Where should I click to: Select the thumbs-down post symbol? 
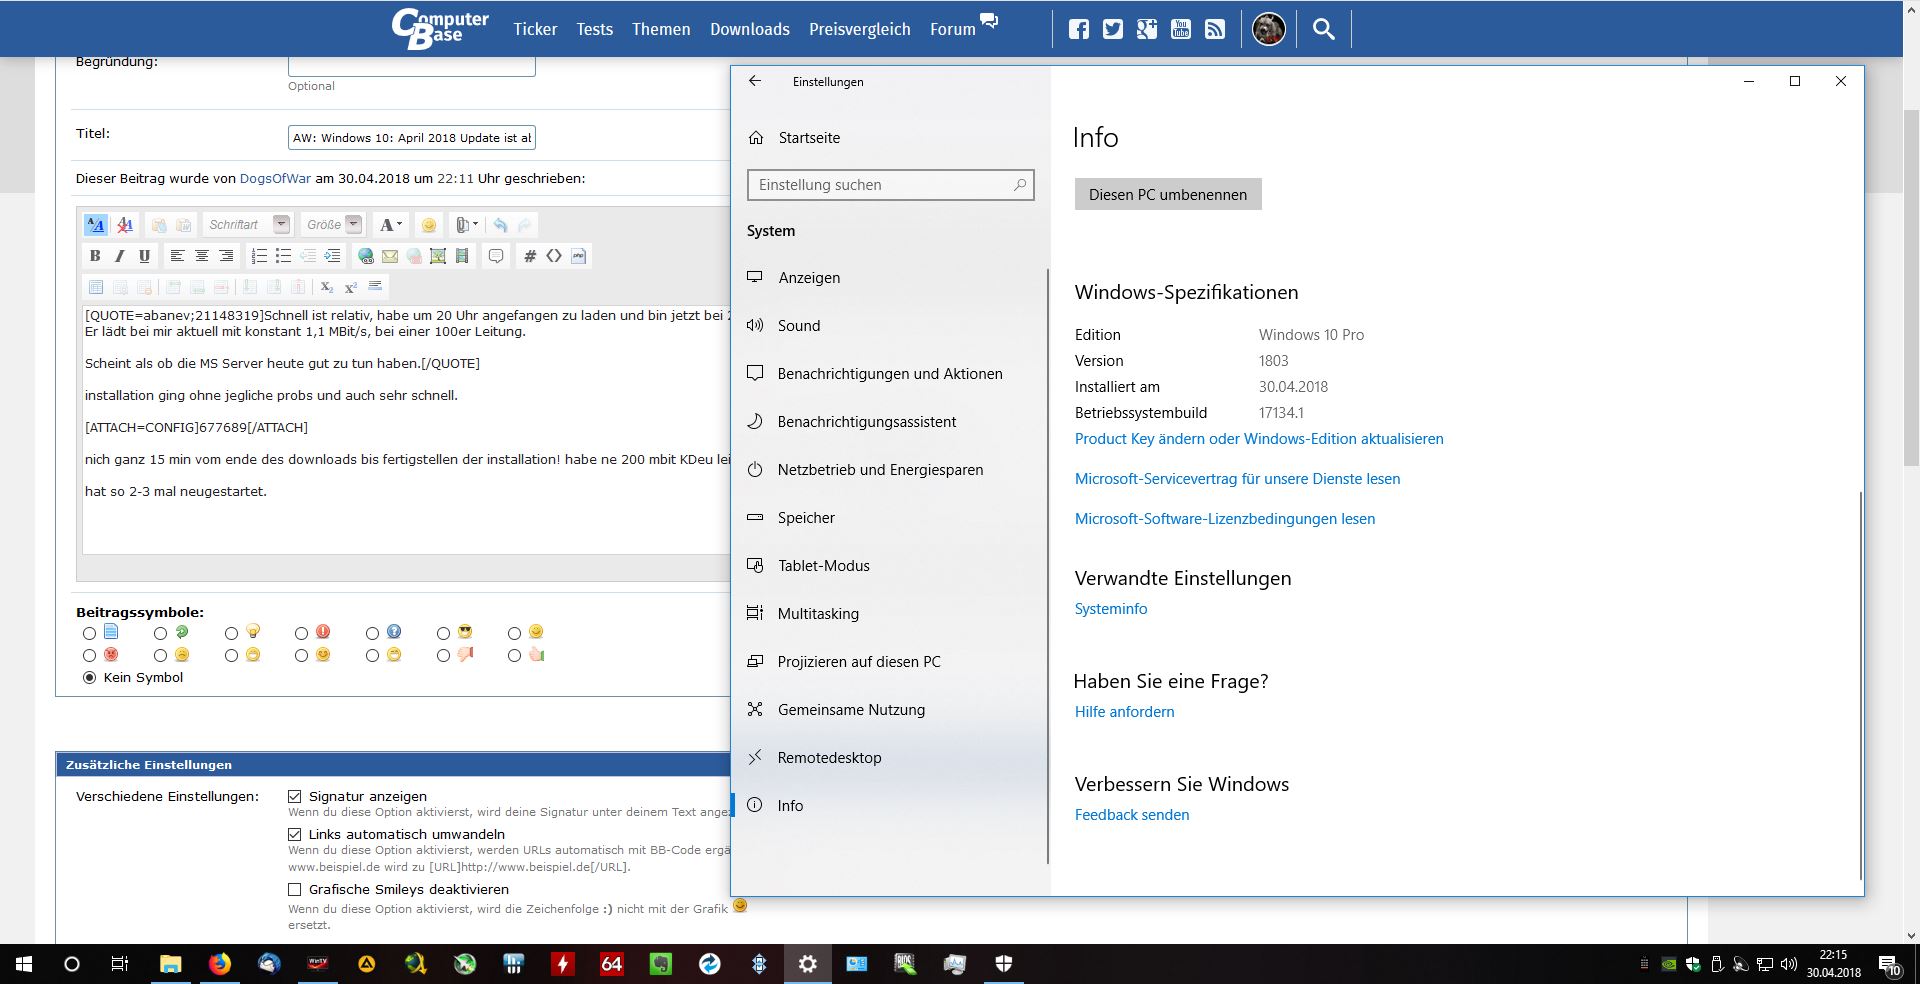pyautogui.click(x=443, y=656)
